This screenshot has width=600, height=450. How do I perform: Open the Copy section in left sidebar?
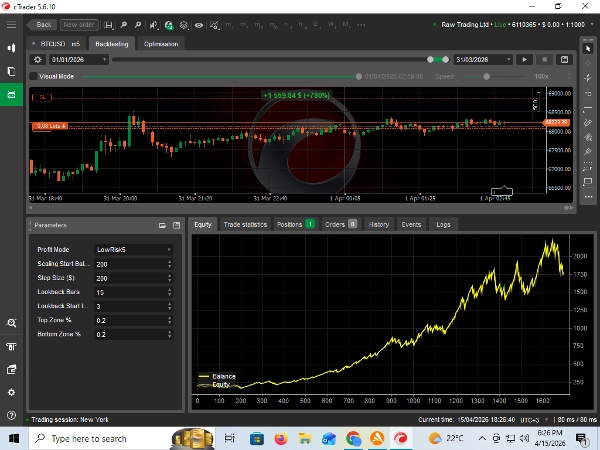pos(11,72)
